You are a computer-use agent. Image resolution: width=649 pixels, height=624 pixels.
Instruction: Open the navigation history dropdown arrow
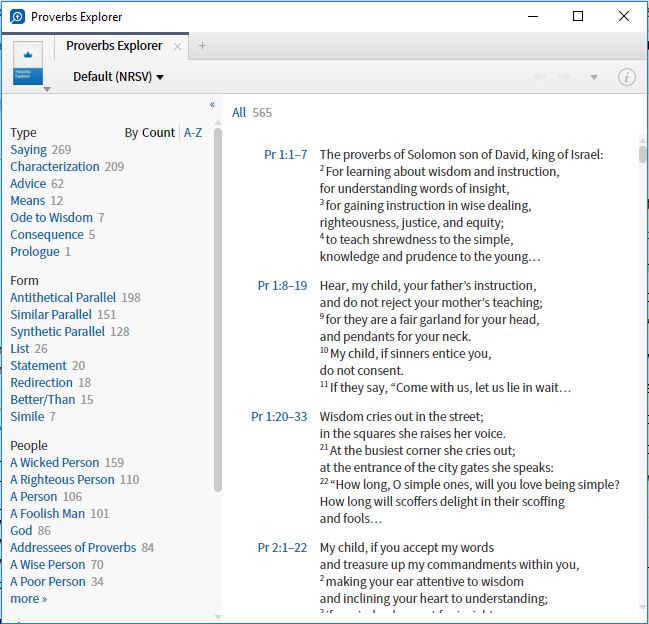point(594,77)
